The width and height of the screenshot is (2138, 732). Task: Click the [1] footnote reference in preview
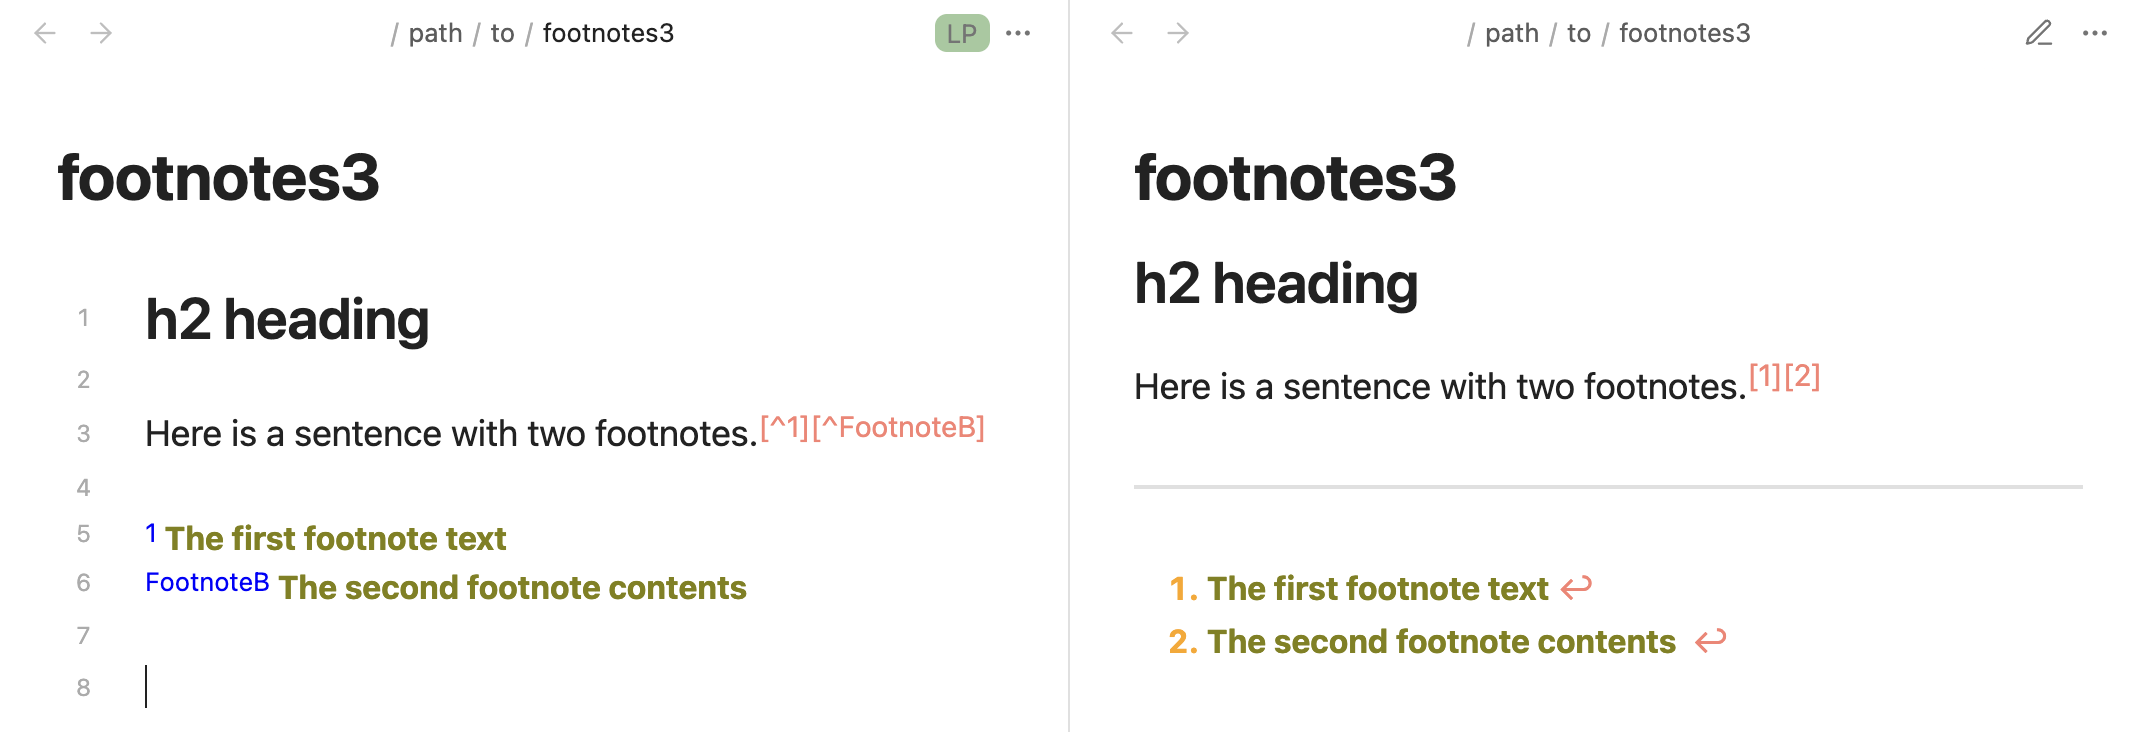pos(1765,376)
